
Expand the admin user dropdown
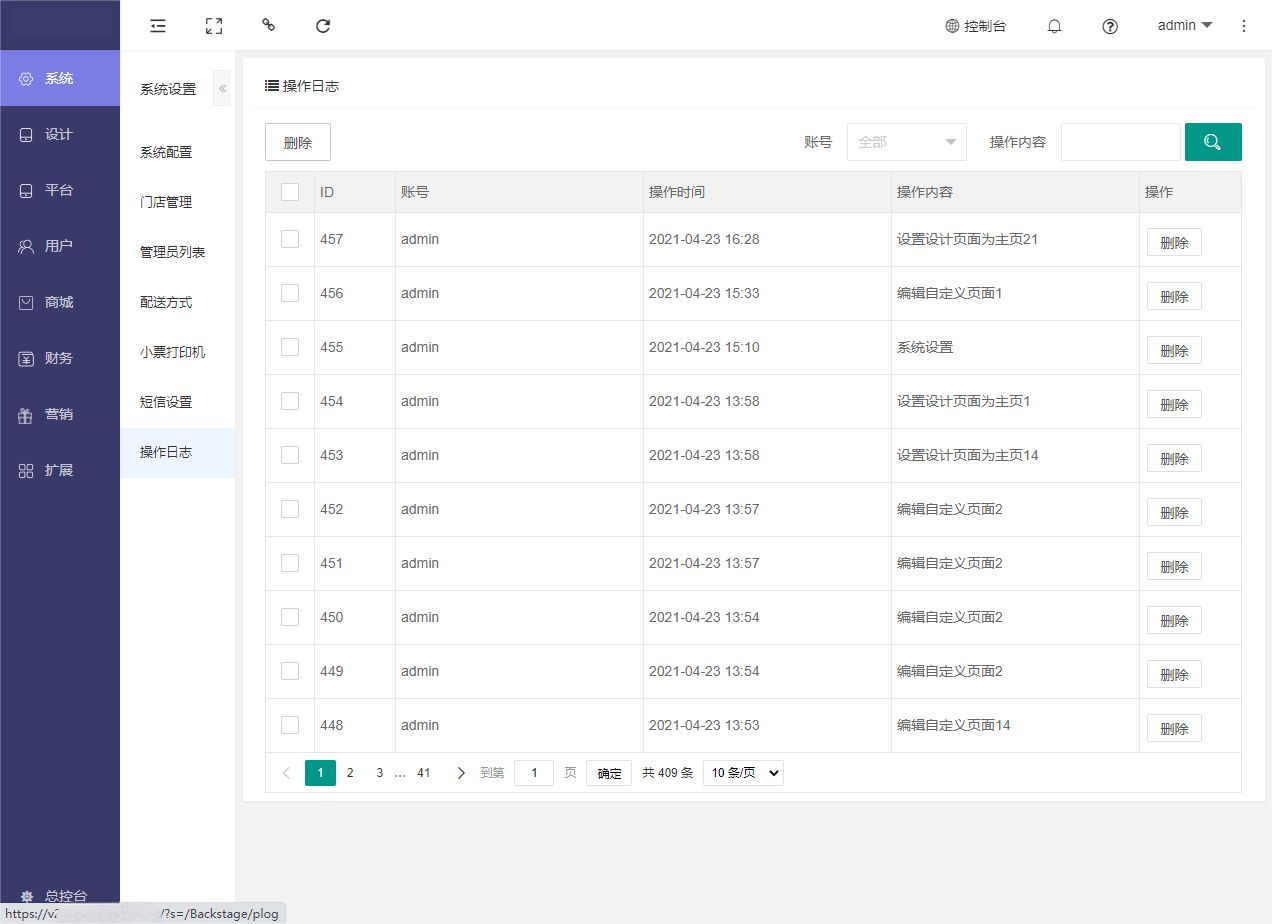1184,26
